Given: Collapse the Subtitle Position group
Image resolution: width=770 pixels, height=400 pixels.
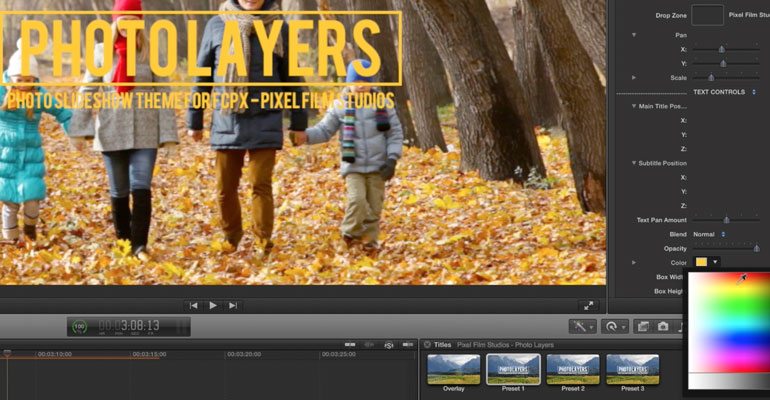Looking at the screenshot, I should pyautogui.click(x=634, y=163).
